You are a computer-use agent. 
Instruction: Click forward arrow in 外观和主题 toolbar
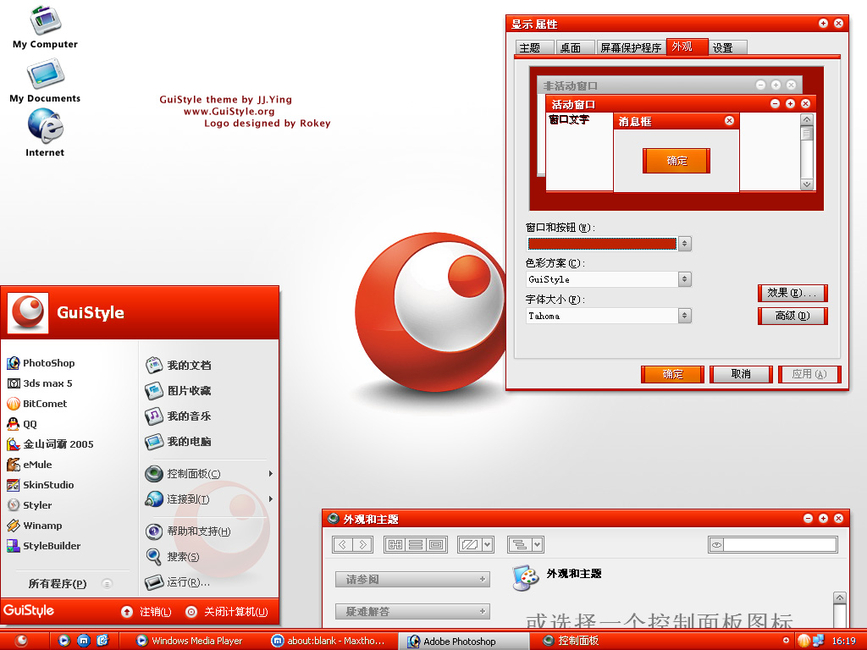tap(363, 545)
